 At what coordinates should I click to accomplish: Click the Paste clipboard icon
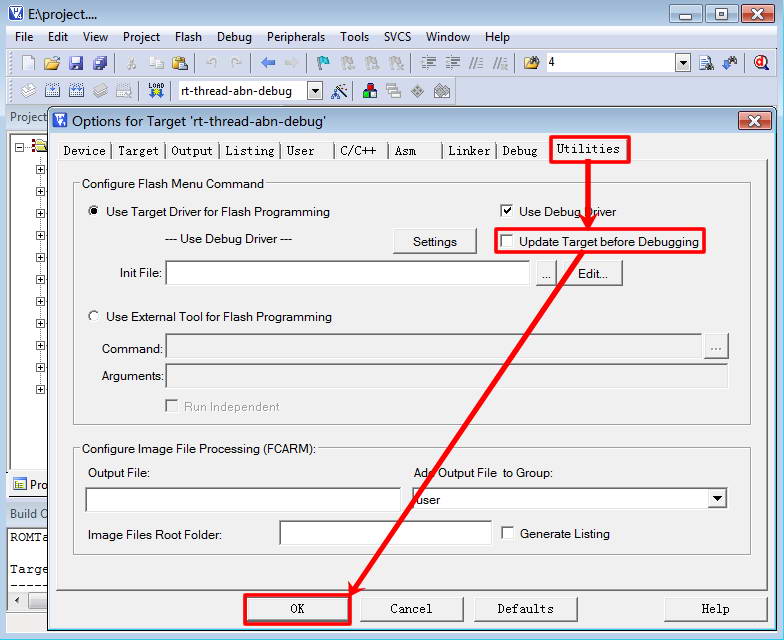180,63
